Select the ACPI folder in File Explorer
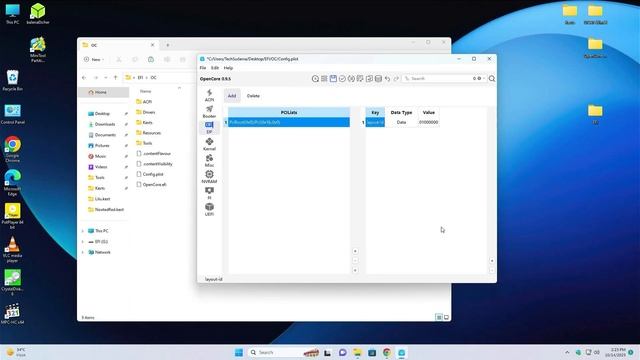Screen dimensions: 640x360 (144, 102)
